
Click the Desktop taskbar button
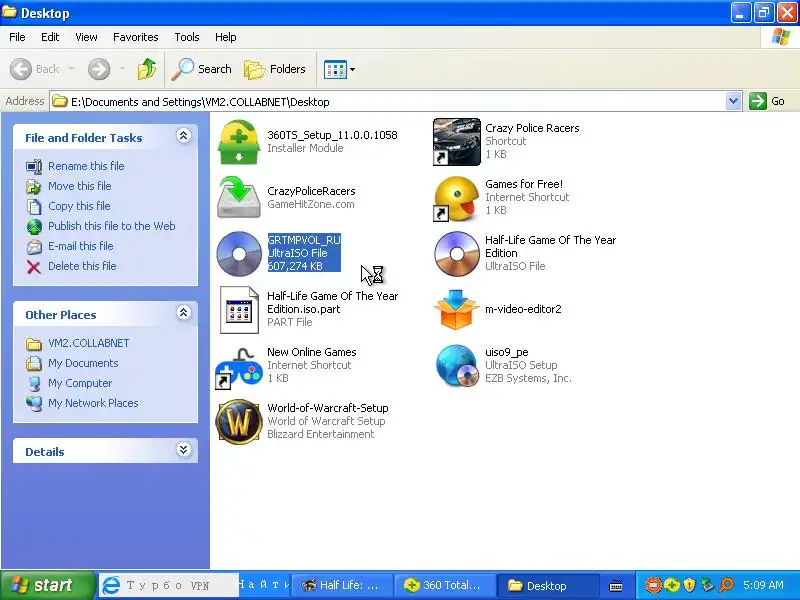[547, 585]
